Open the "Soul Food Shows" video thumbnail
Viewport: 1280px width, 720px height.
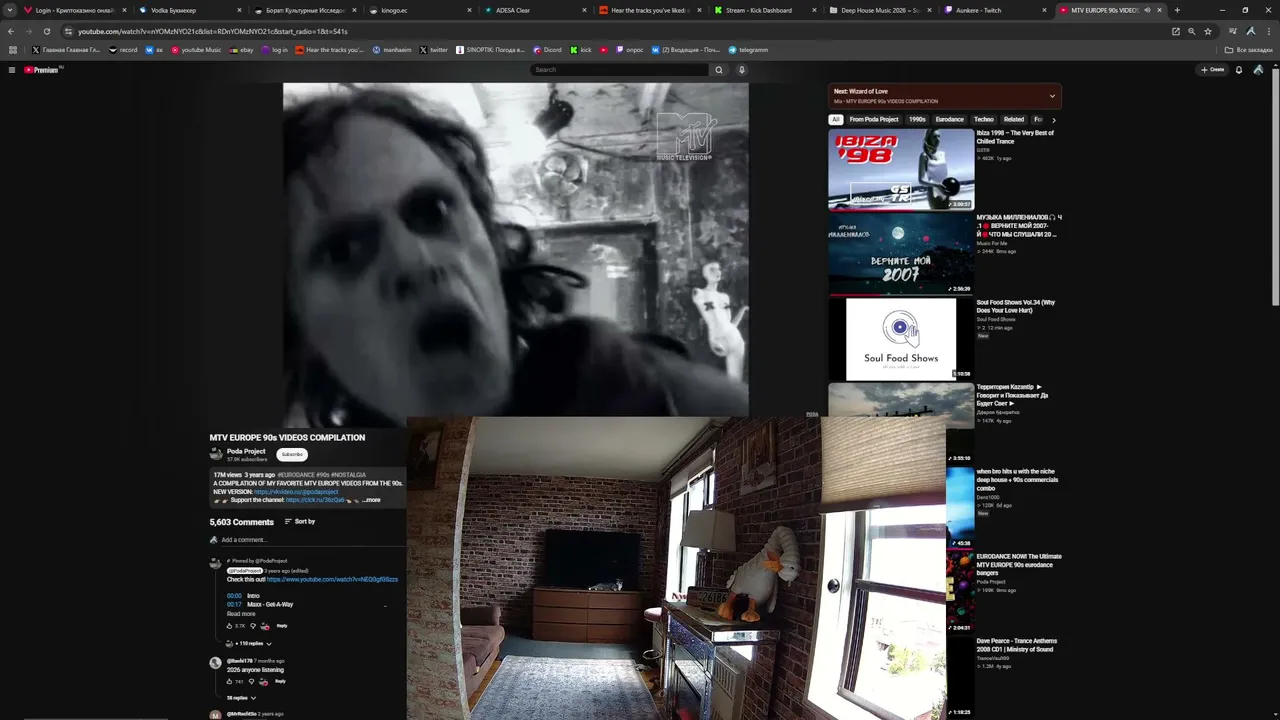pos(901,339)
